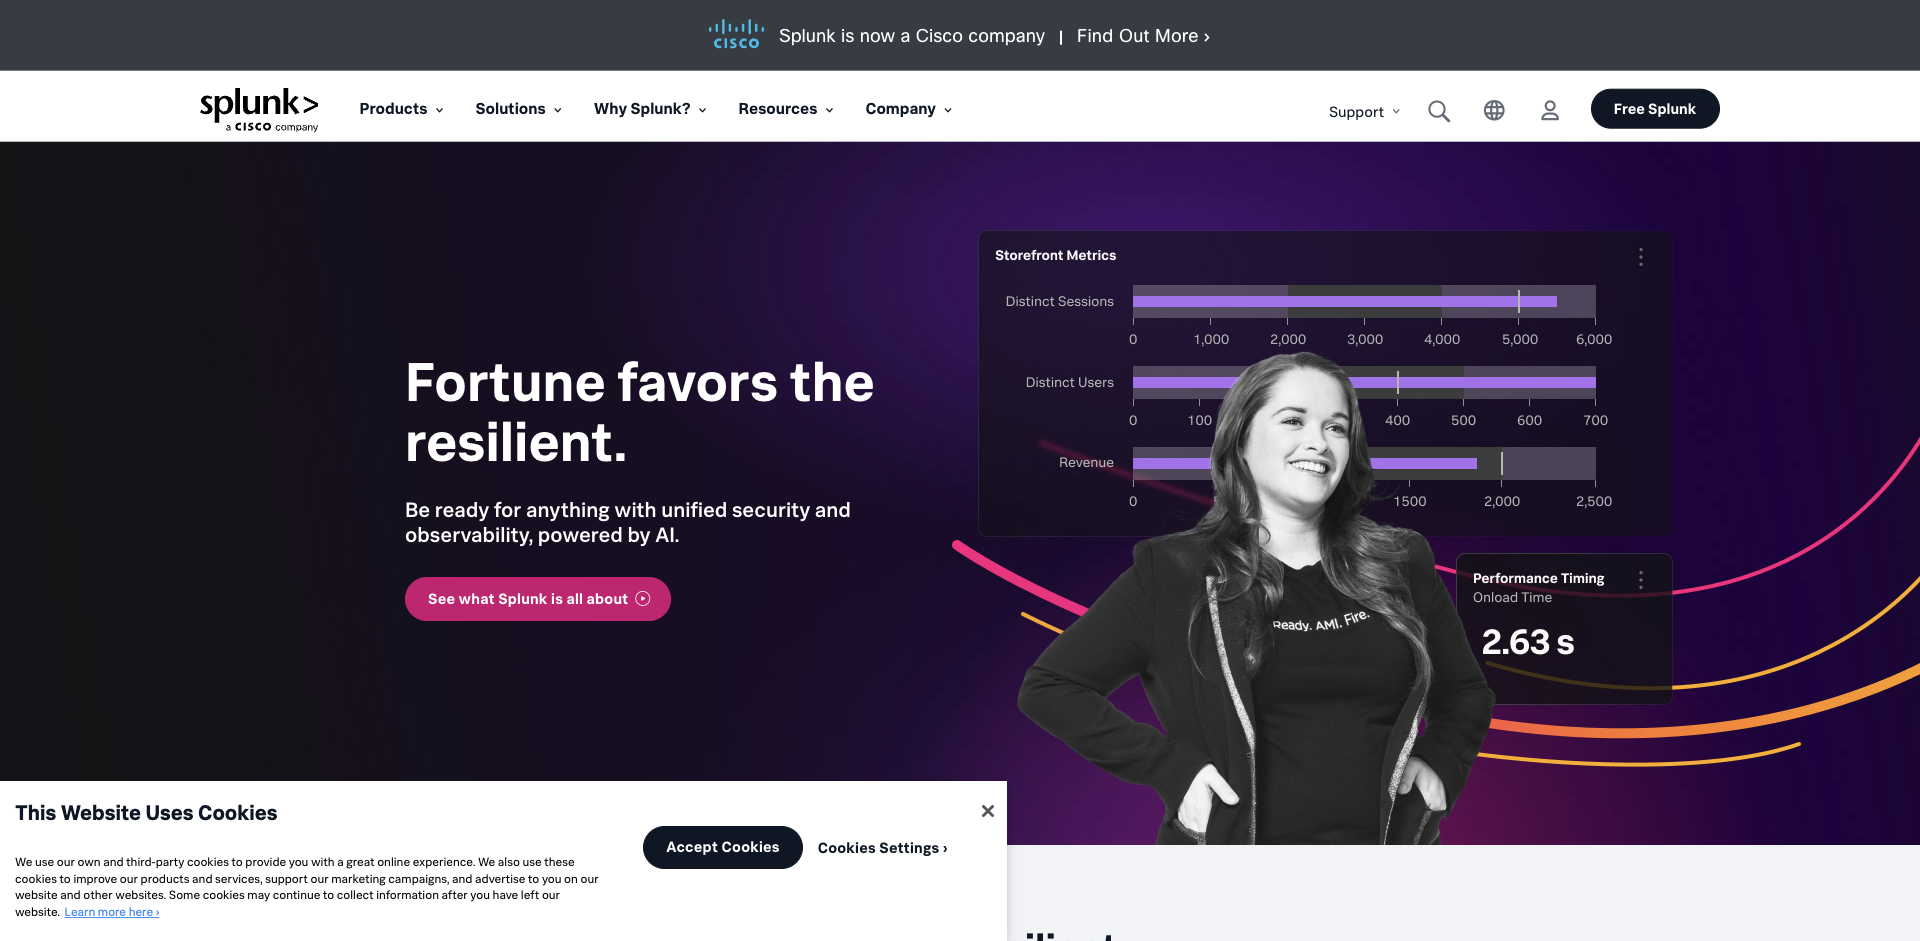Click the Cisco logo in top banner
Viewport: 1920px width, 941px height.
[736, 34]
